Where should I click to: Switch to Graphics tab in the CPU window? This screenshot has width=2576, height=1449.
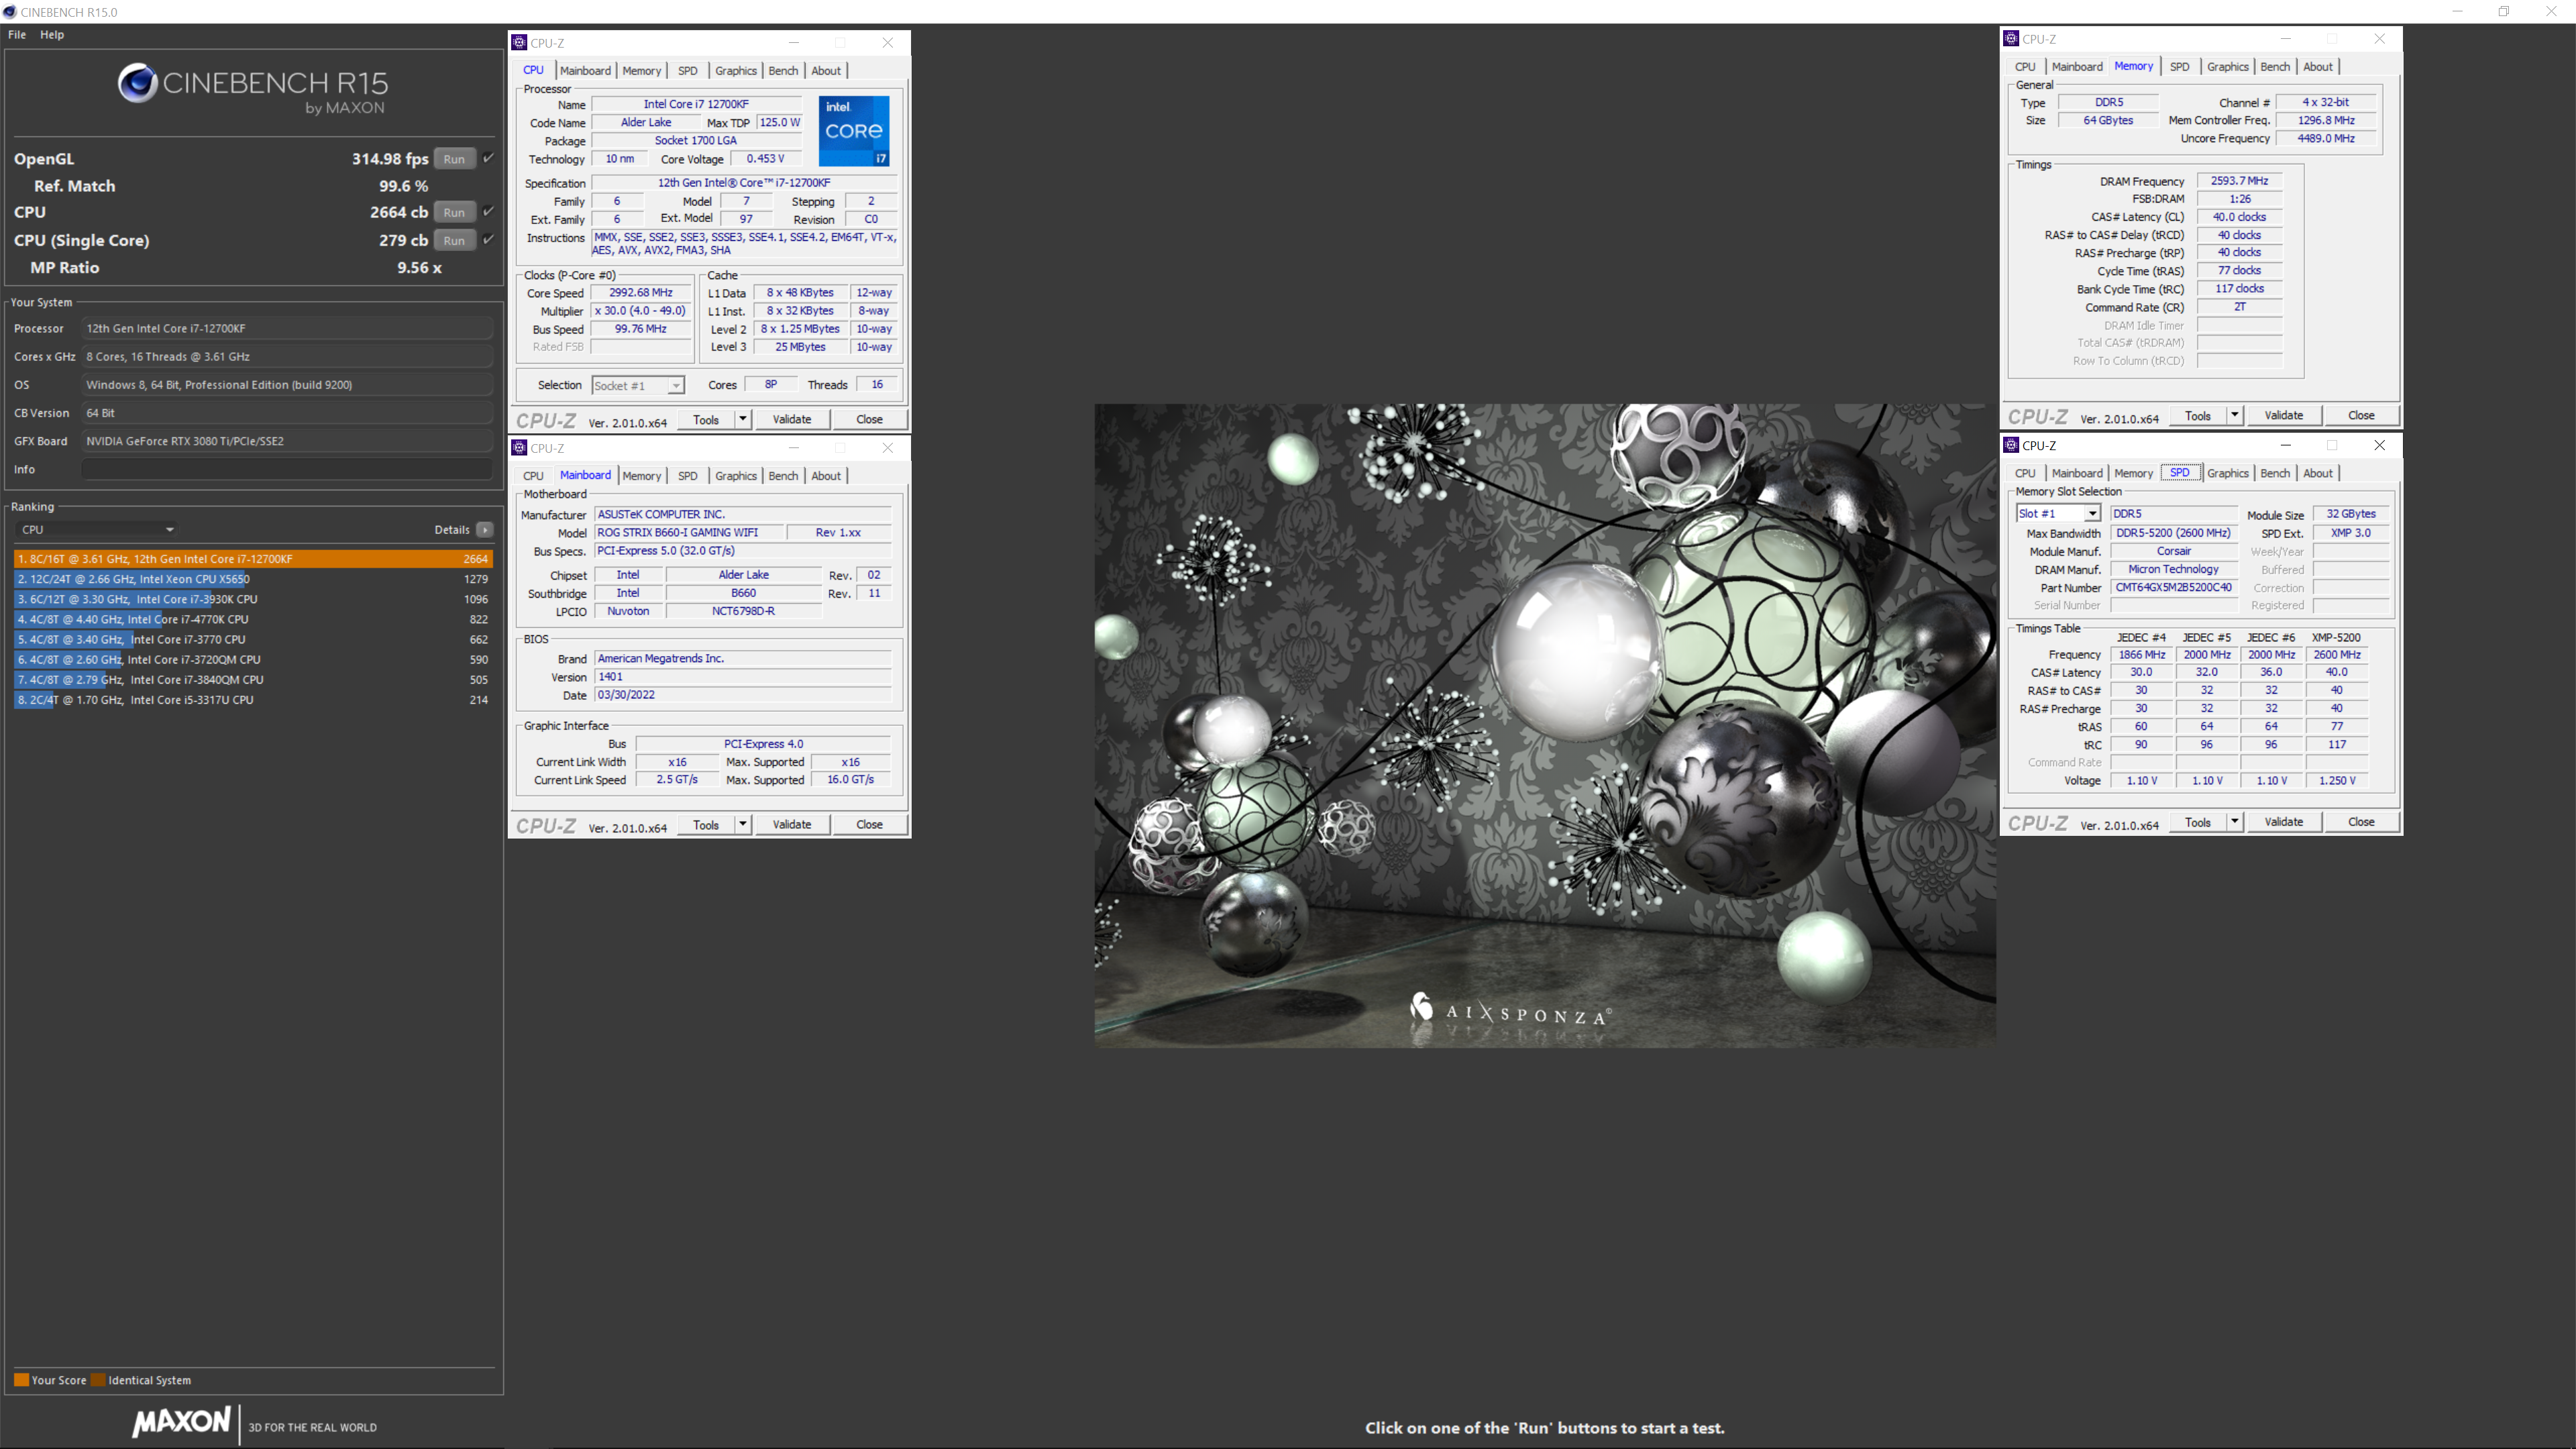(736, 70)
